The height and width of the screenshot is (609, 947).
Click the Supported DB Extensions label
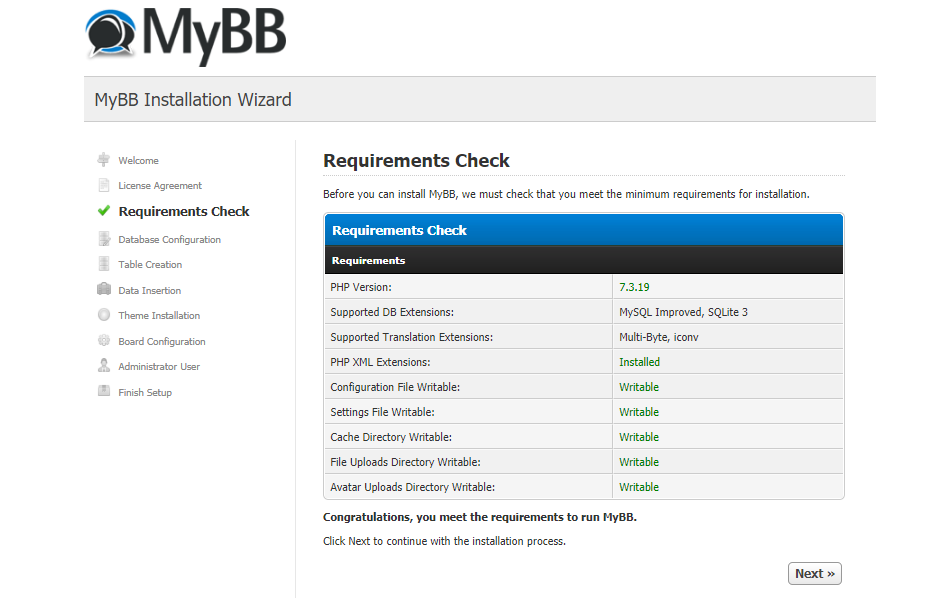(392, 312)
